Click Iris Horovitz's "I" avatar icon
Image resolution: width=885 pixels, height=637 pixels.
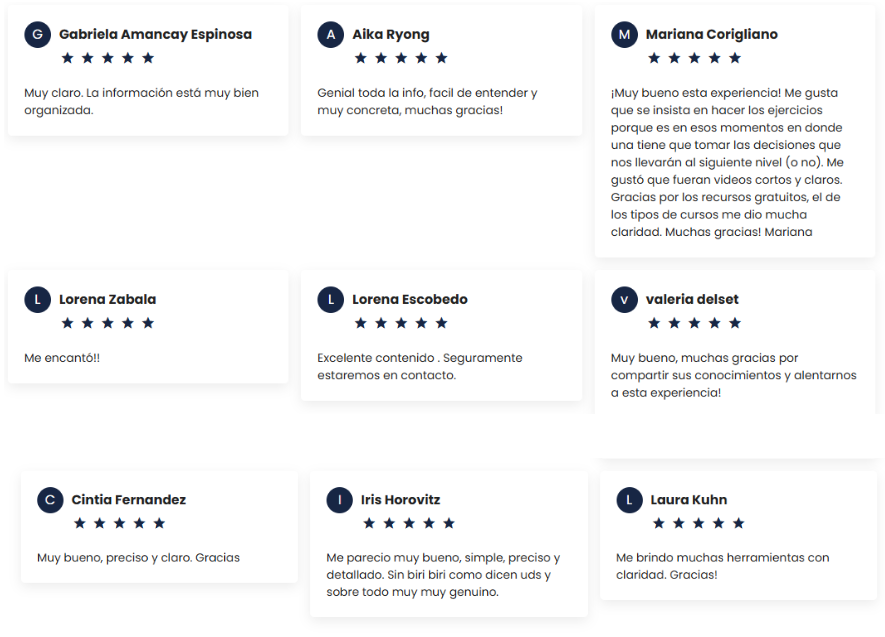(340, 500)
